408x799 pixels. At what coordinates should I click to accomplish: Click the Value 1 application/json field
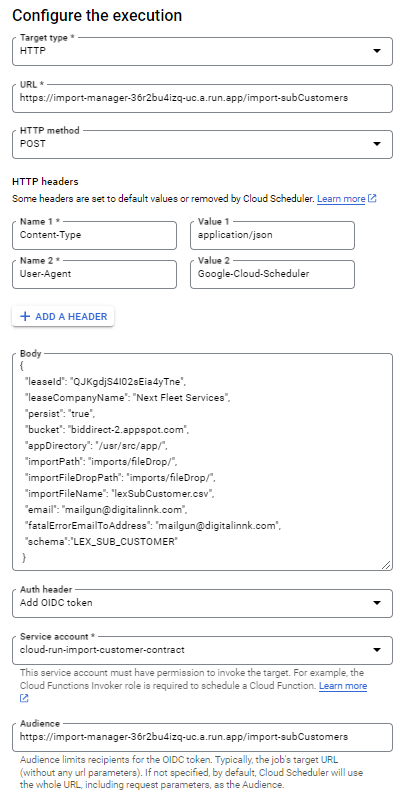[273, 235]
